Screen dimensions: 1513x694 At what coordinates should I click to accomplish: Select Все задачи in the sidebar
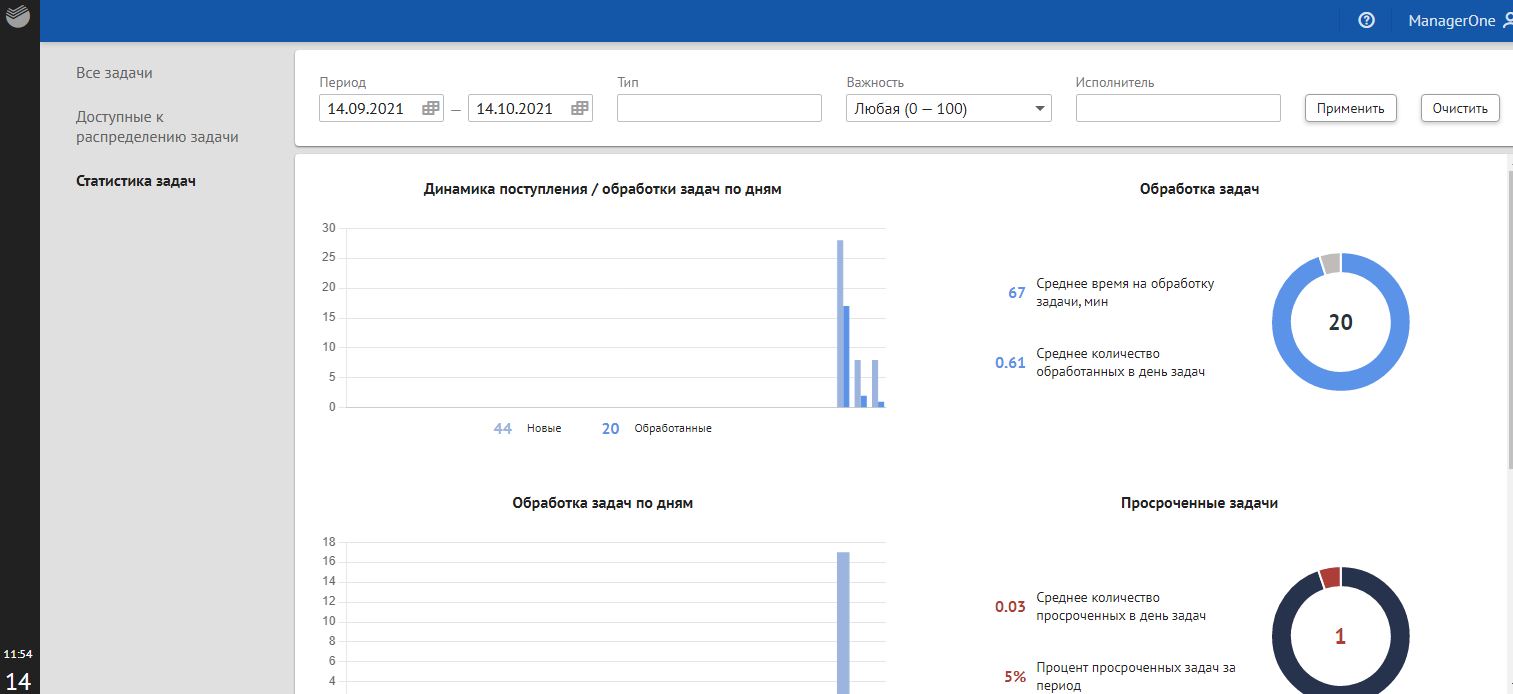[x=113, y=72]
